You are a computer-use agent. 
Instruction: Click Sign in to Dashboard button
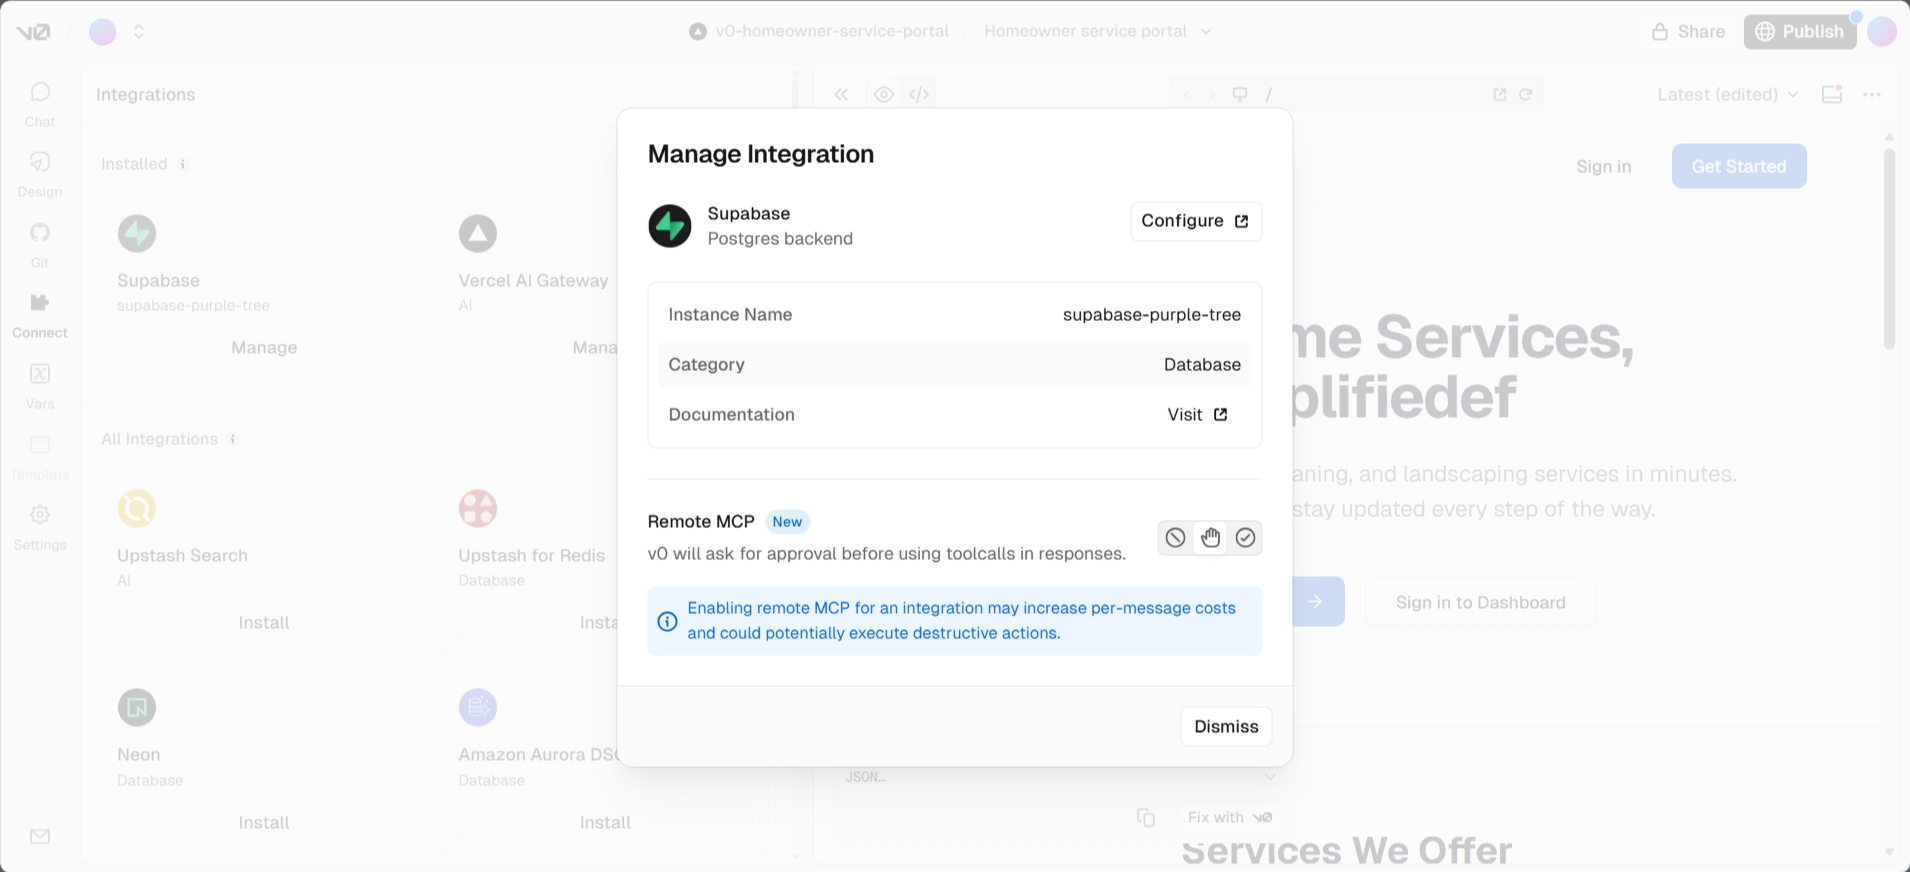[1481, 602]
